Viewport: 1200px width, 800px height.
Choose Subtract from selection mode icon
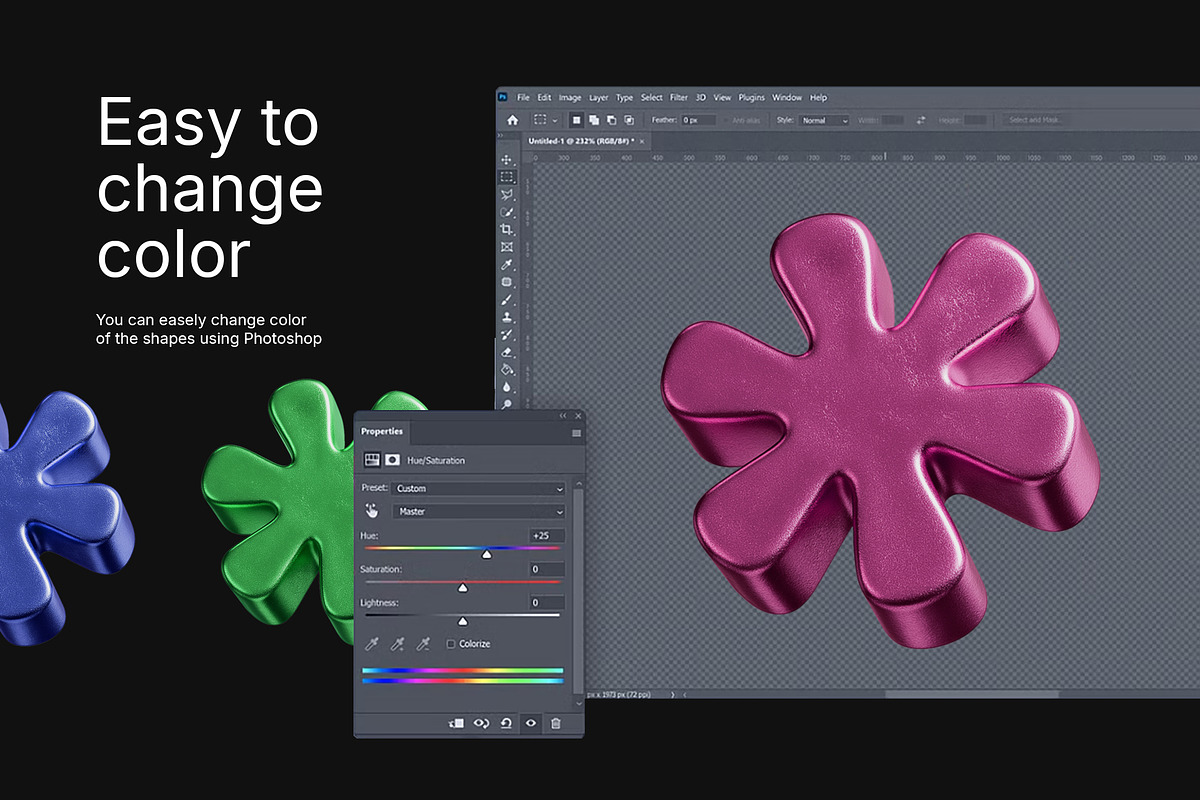611,120
